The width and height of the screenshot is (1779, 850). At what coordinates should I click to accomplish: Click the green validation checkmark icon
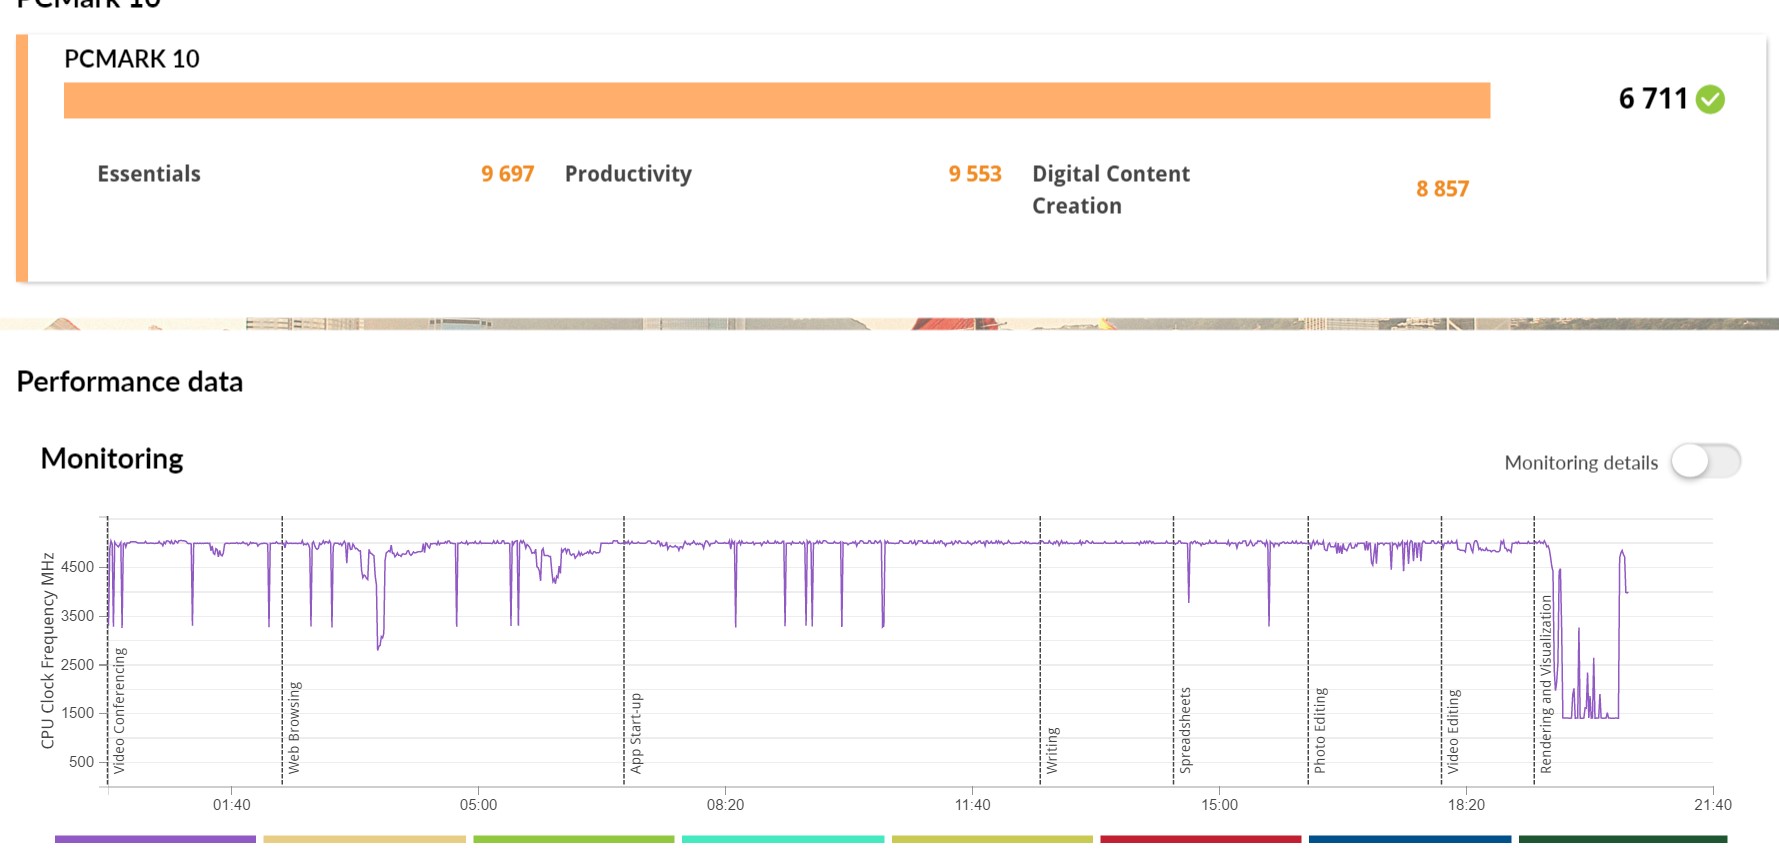[1710, 99]
